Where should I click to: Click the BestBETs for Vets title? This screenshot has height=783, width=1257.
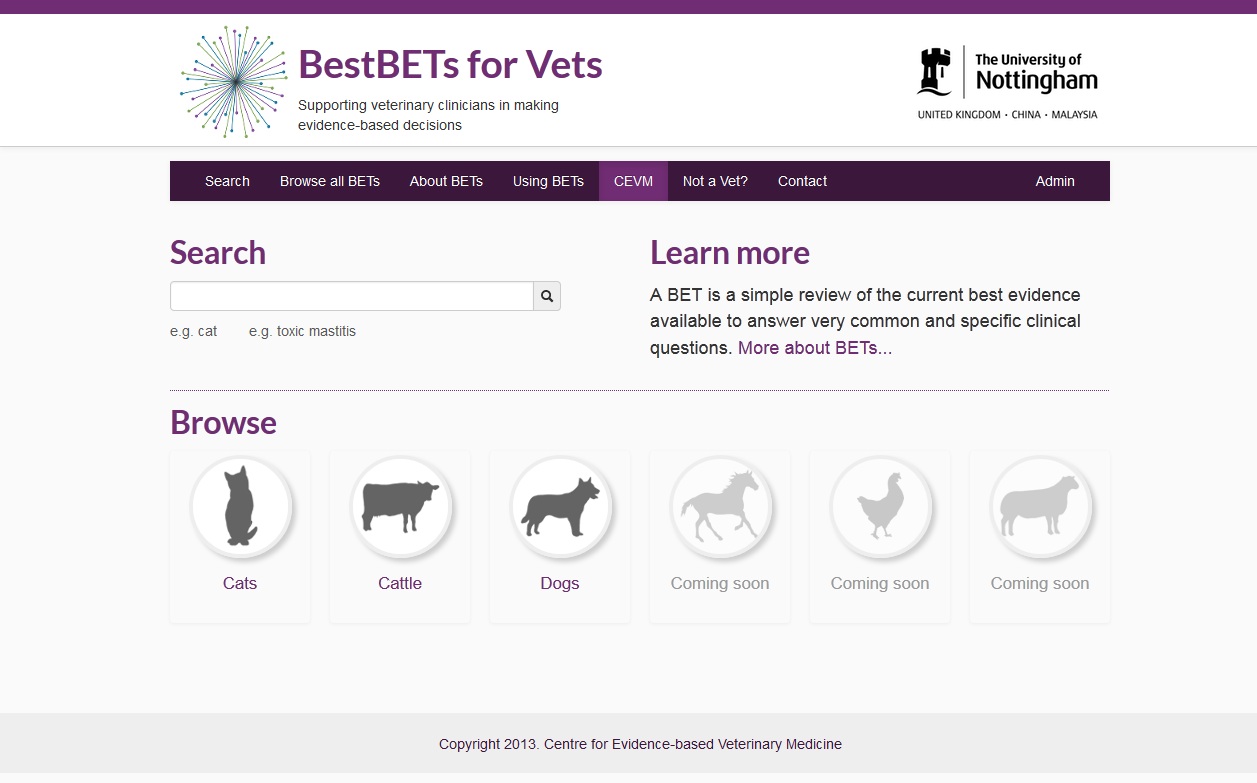click(x=450, y=65)
